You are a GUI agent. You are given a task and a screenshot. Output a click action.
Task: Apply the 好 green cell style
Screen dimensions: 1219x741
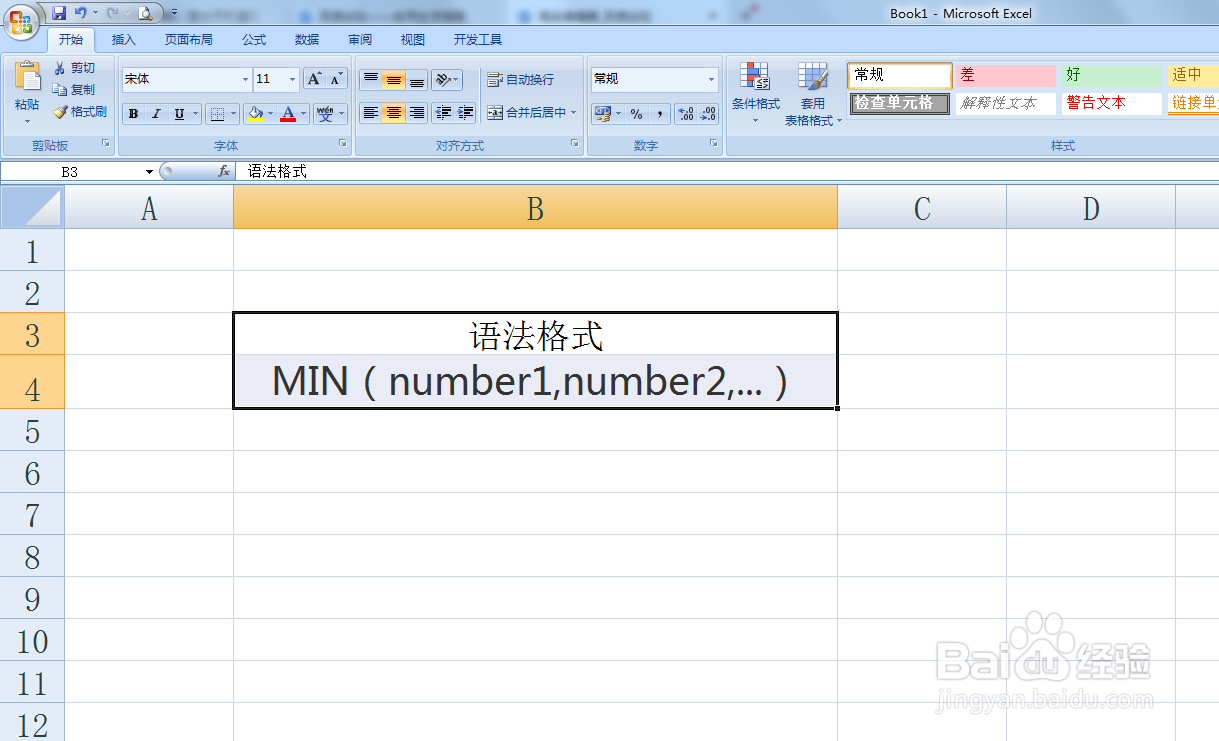[1112, 75]
